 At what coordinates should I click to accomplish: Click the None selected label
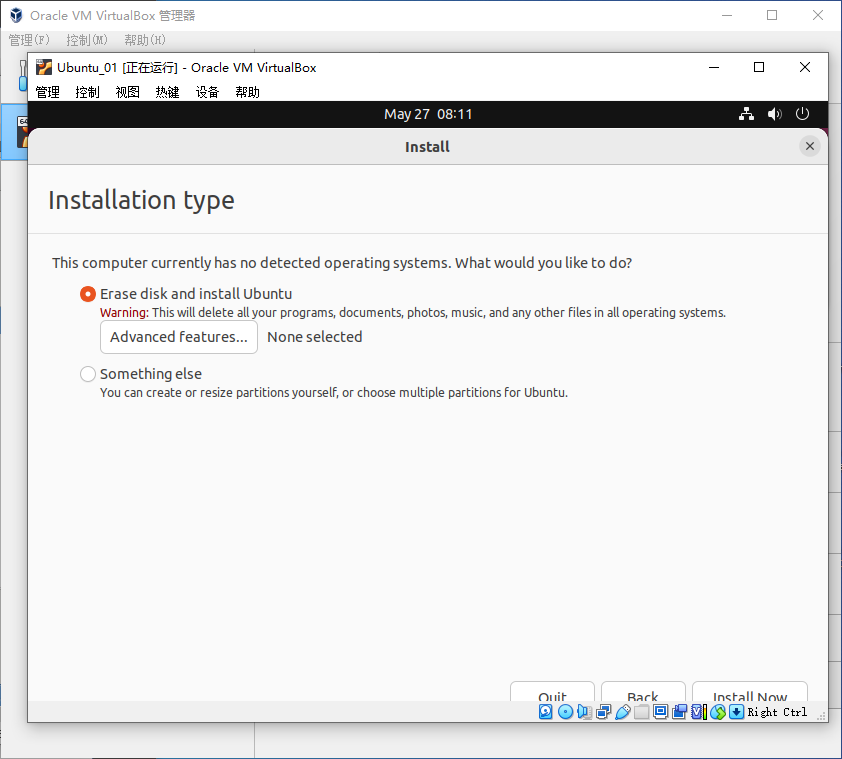click(315, 337)
